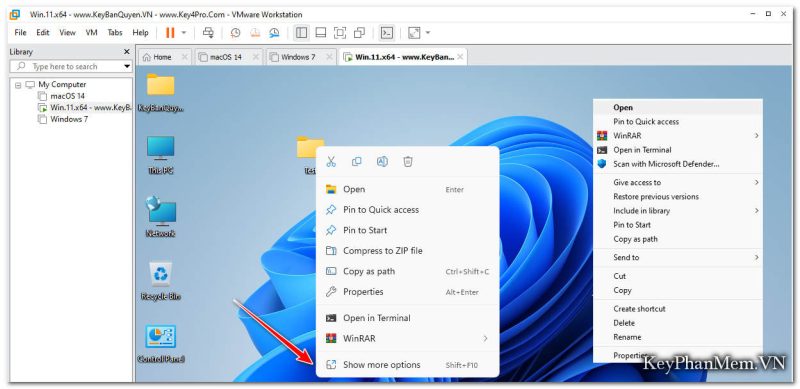Click the stretch guest display icon

[x=414, y=33]
